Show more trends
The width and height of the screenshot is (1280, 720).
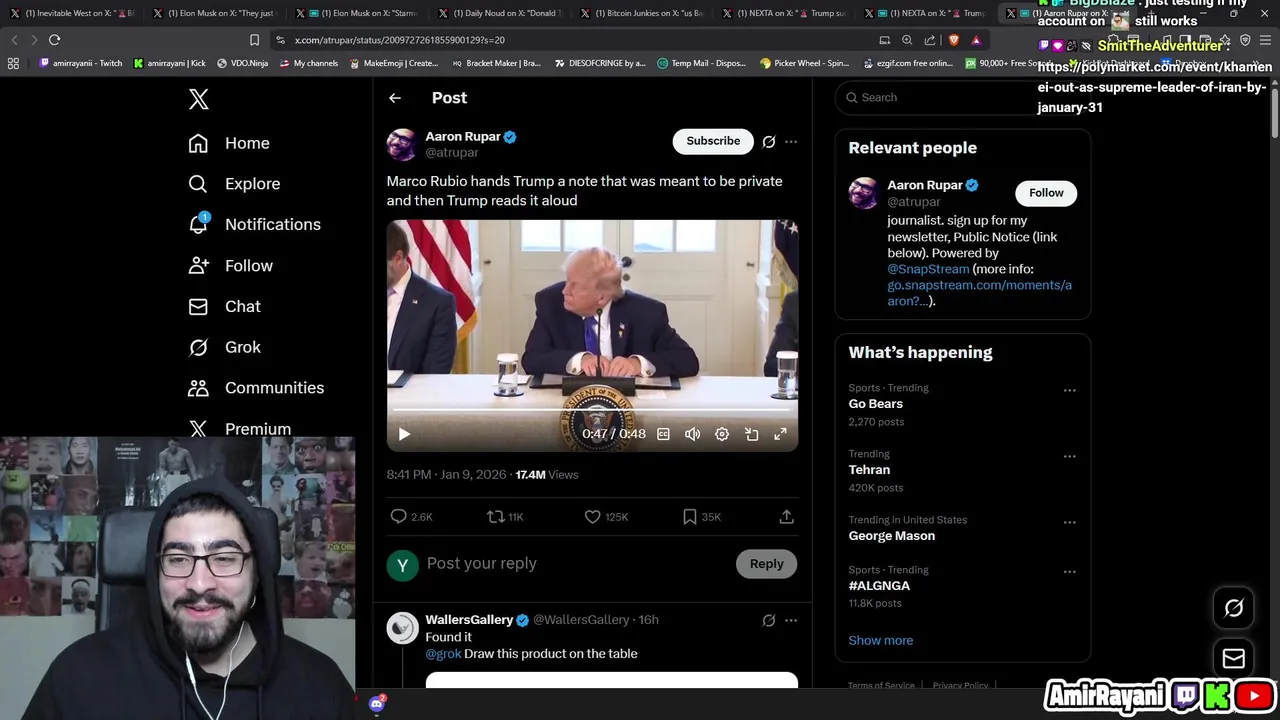(881, 641)
